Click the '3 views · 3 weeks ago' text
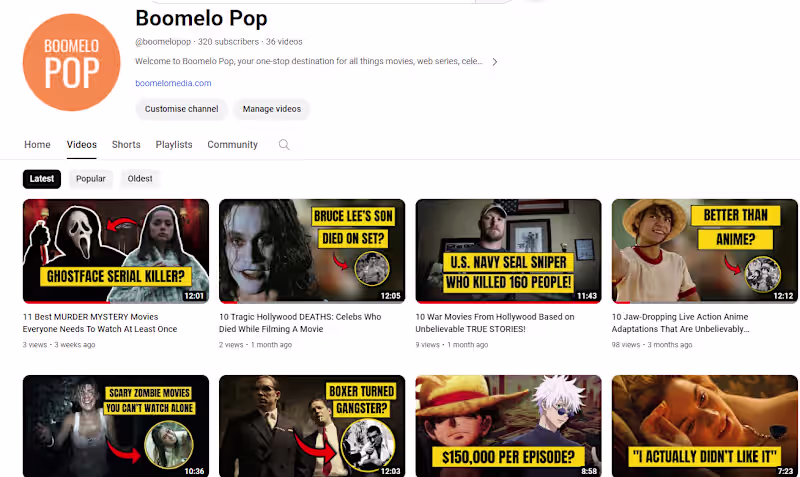The height and width of the screenshot is (477, 800). pos(59,345)
